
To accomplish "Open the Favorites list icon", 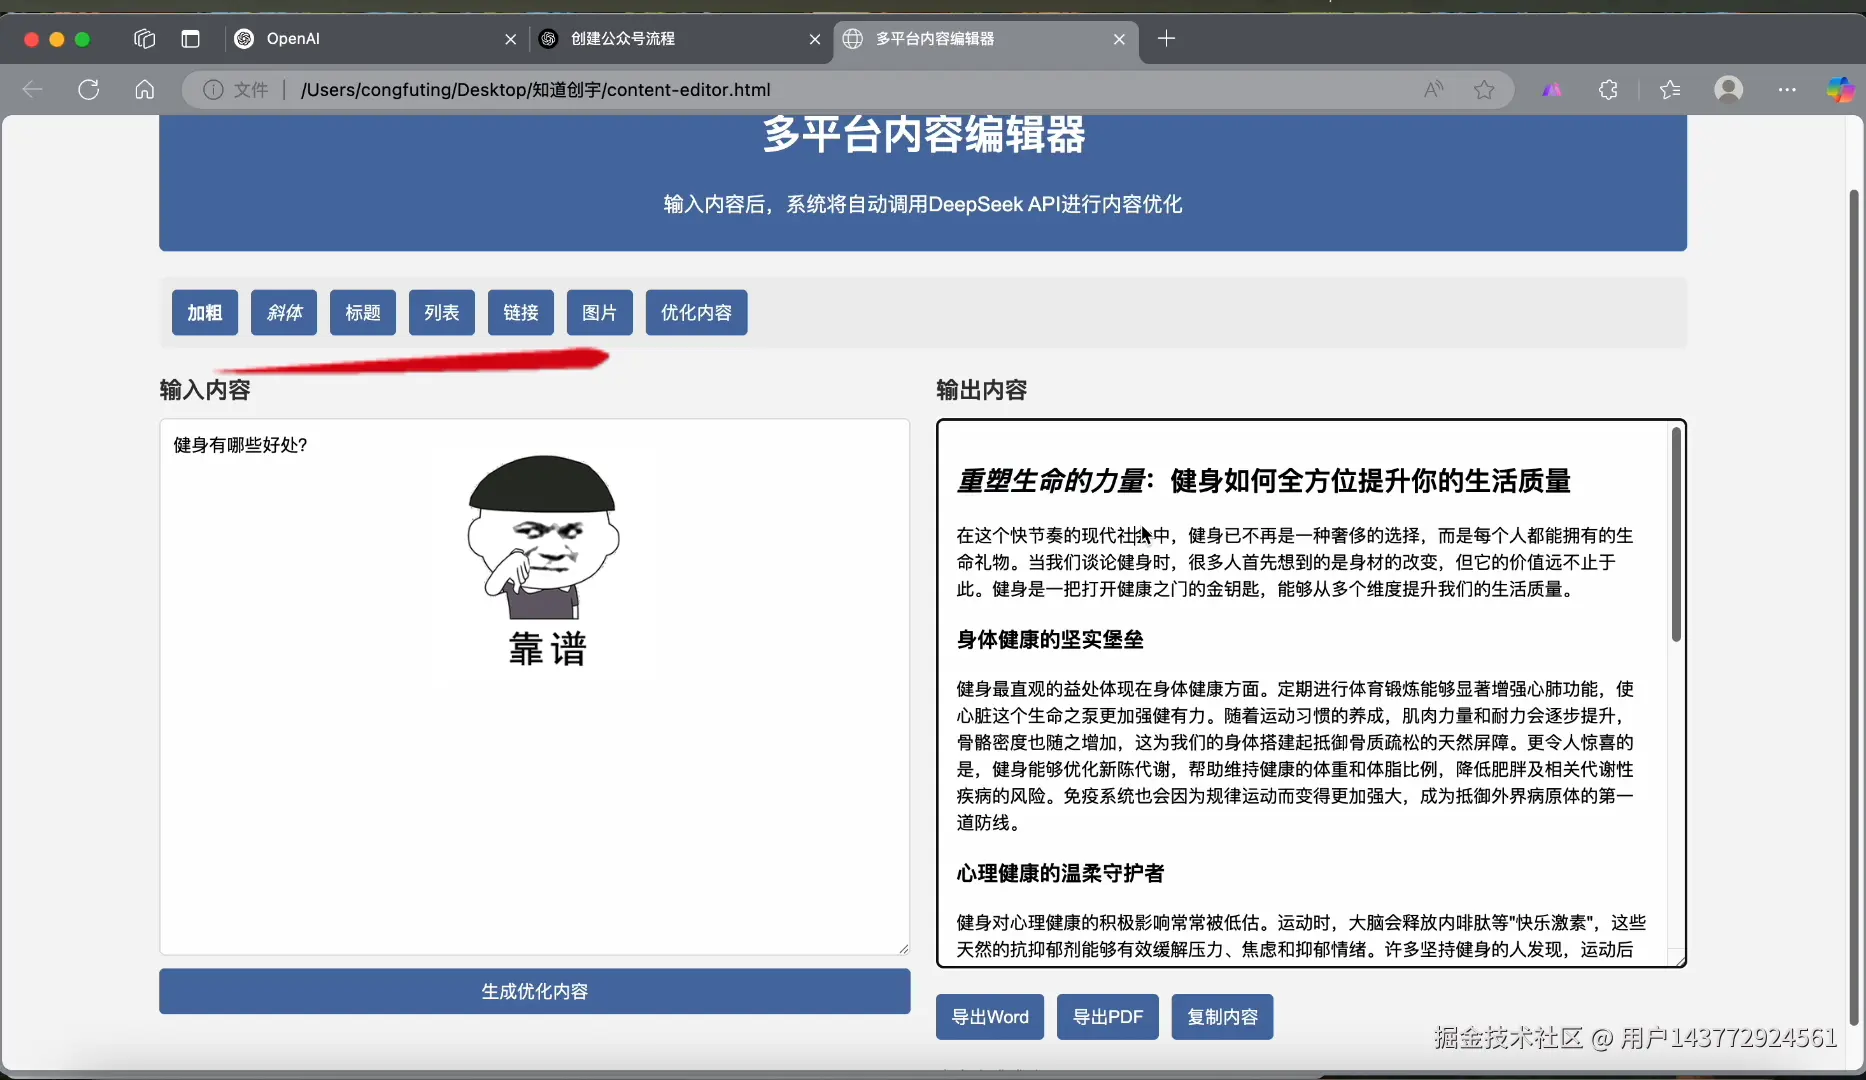I will pos(1669,89).
